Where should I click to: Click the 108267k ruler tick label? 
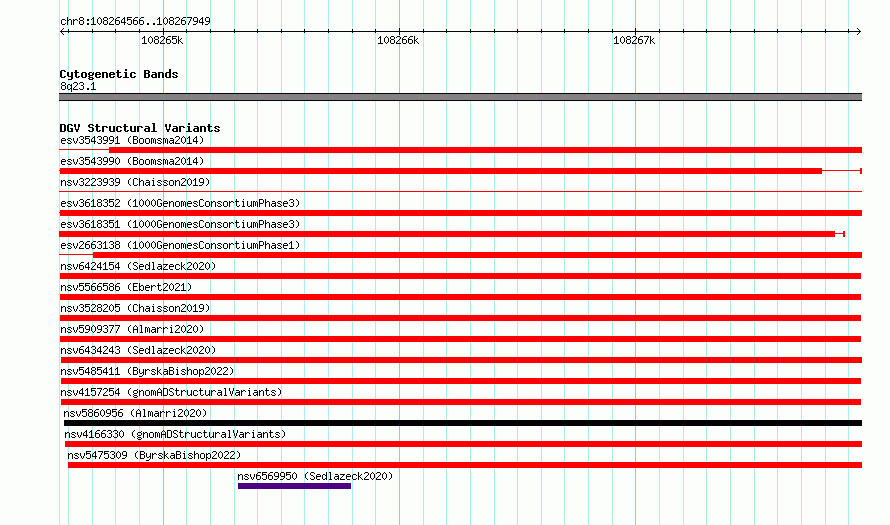tap(634, 40)
